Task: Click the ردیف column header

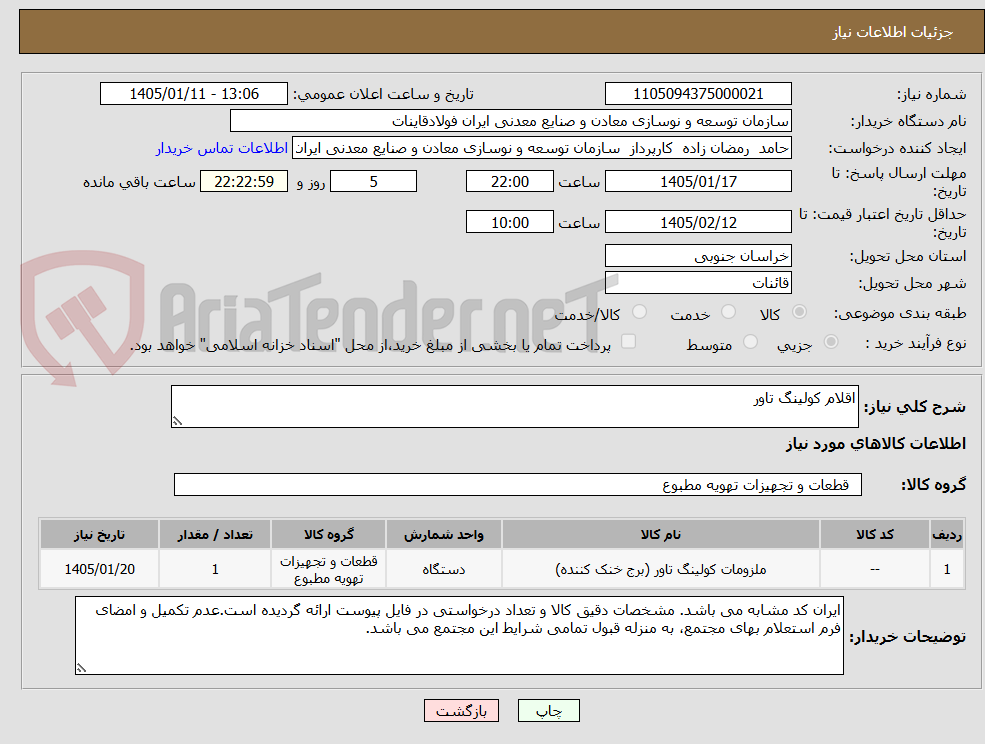Action: coord(947,534)
